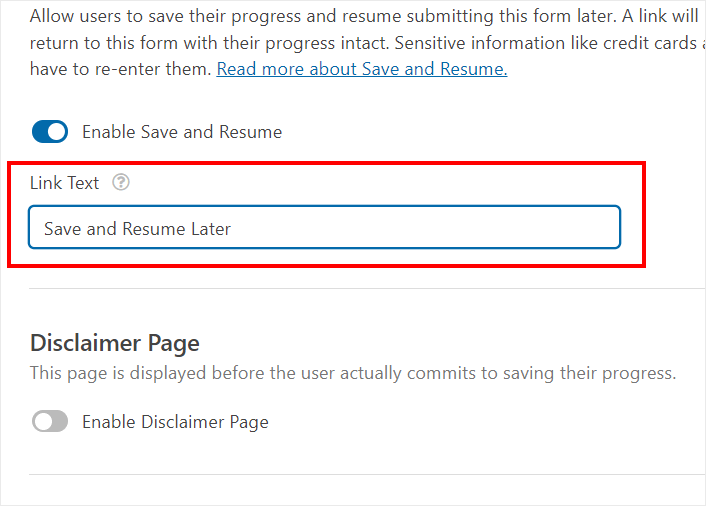
Task: Click the 'Disclaimer Page' section heading
Action: (115, 343)
